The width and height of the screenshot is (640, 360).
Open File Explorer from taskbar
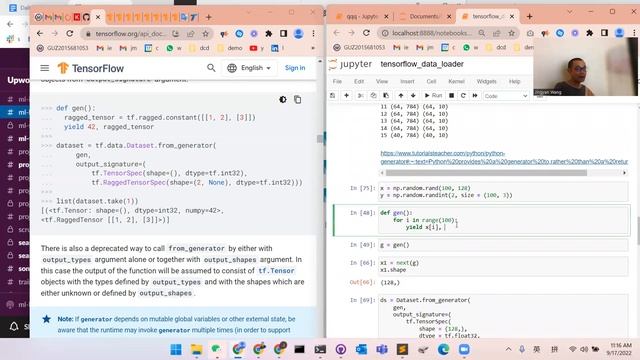coord(196,349)
